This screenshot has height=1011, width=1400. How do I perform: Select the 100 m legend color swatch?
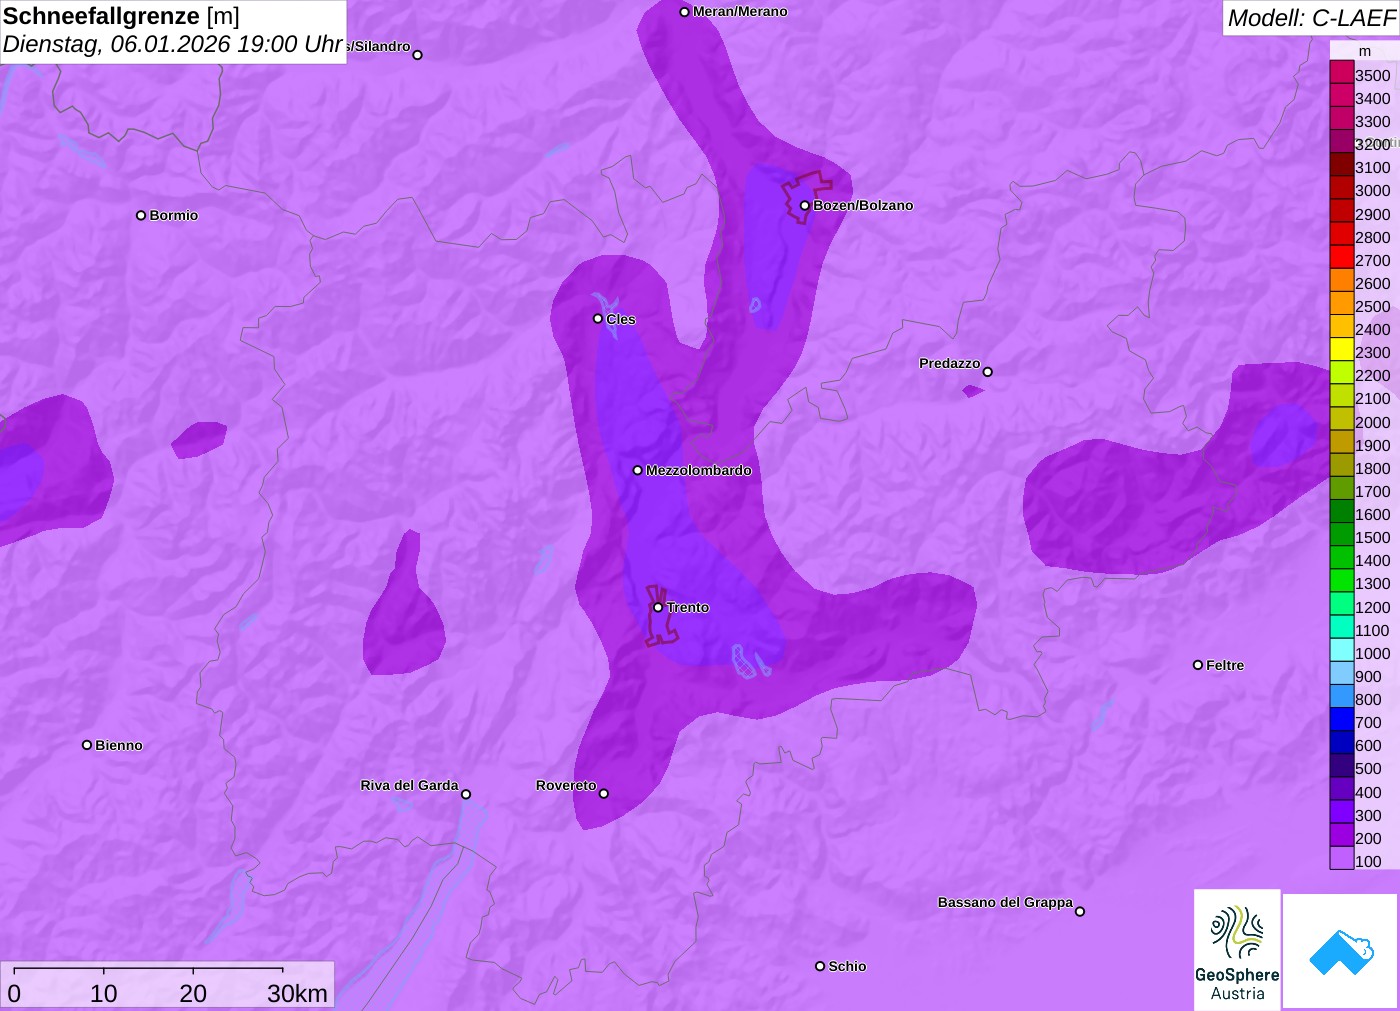tap(1342, 858)
